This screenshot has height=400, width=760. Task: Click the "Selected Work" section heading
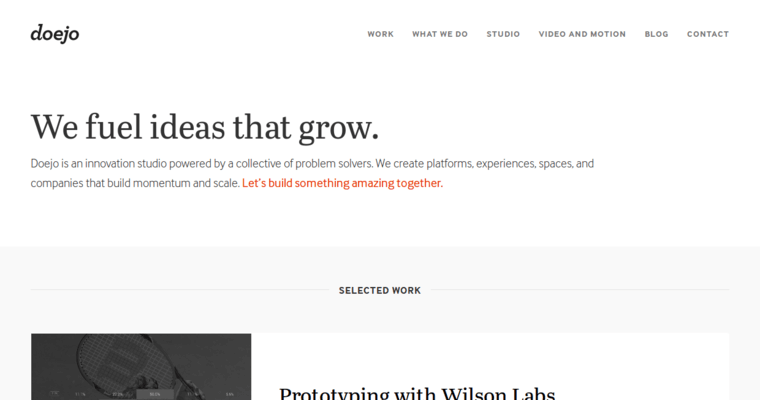380,290
